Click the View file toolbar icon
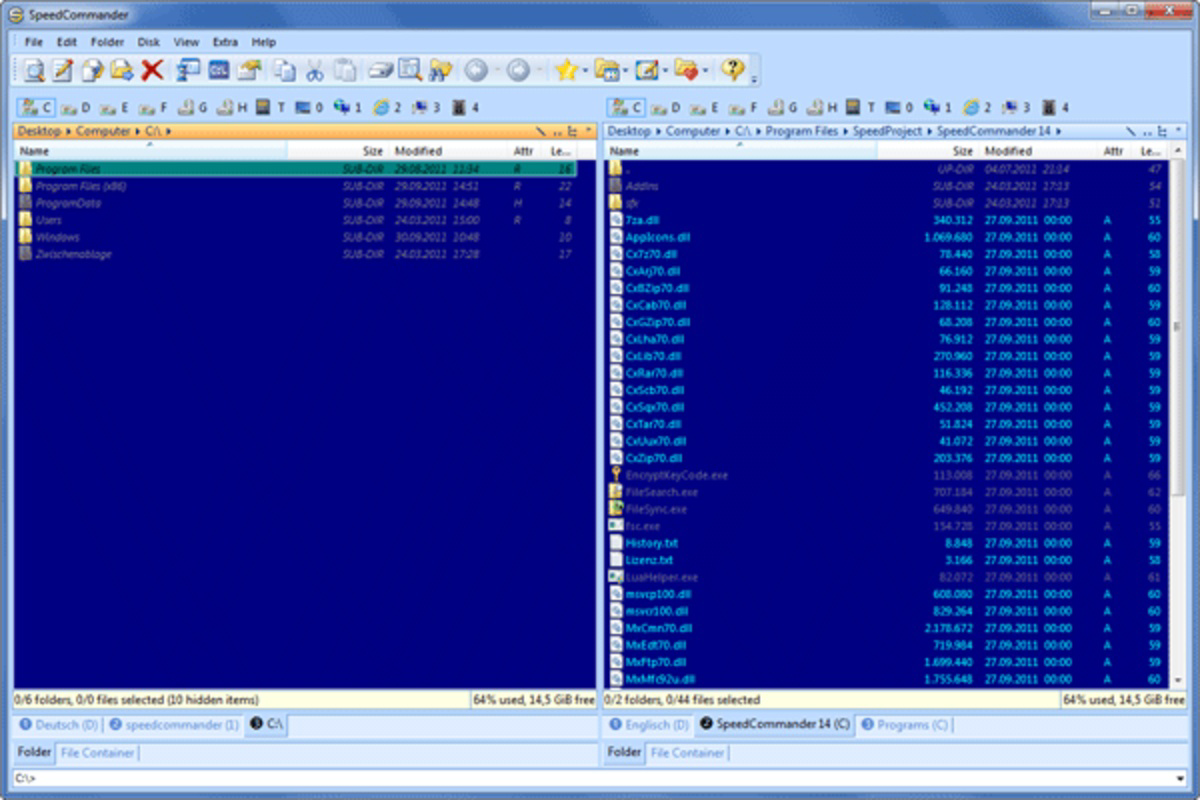 coord(34,70)
